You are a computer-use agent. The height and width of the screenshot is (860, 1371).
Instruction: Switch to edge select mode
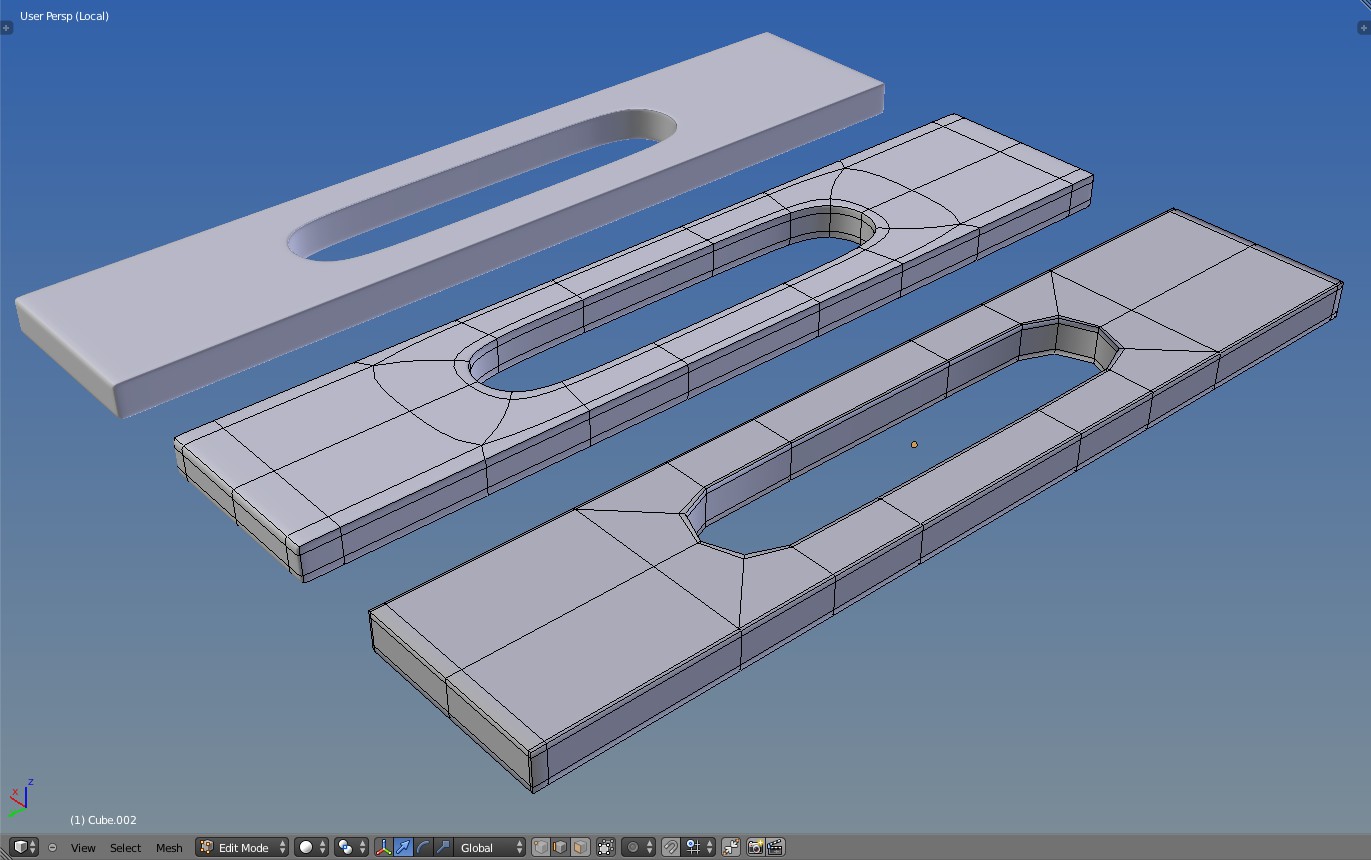tap(560, 847)
